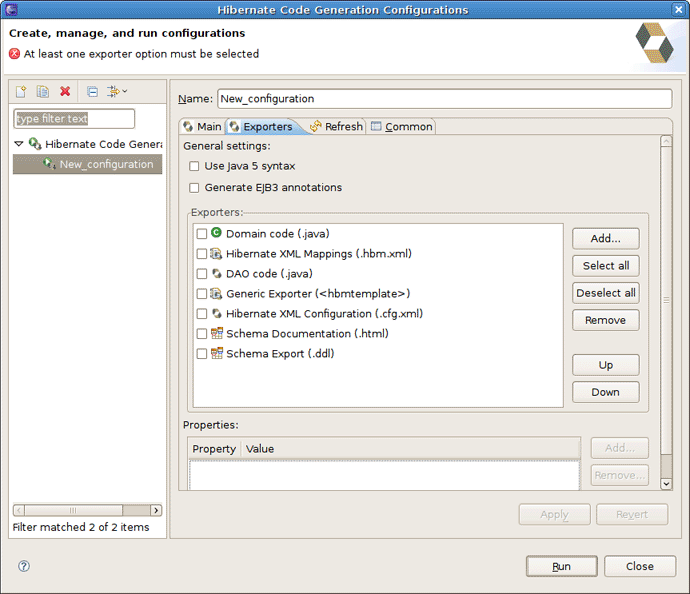Select New_configuration in the tree
This screenshot has height=594, width=690.
pyautogui.click(x=105, y=164)
